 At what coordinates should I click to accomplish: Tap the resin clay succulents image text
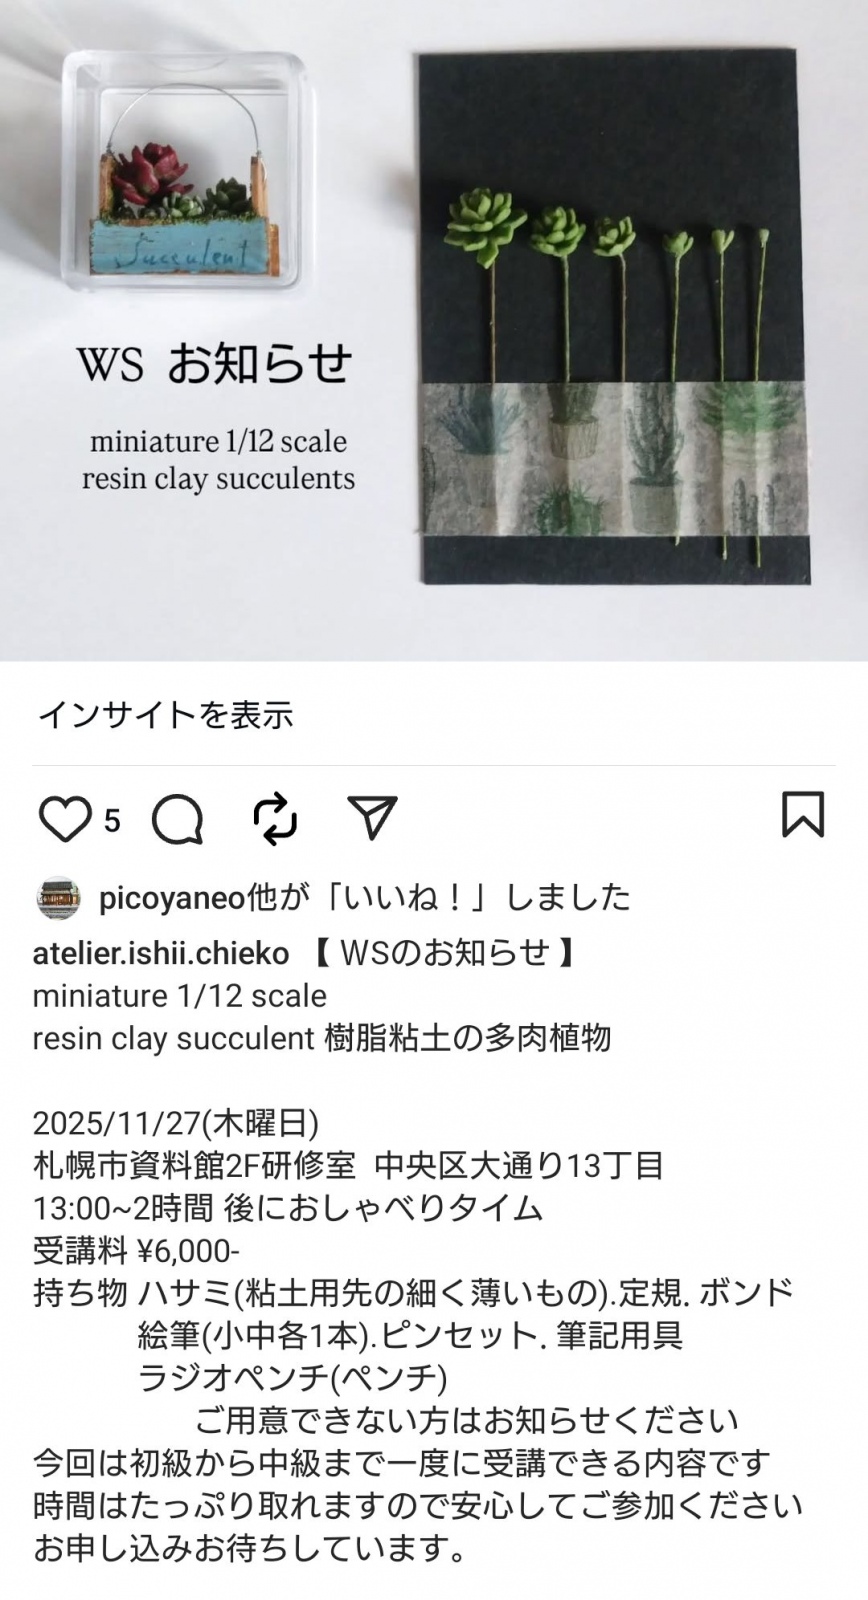(218, 479)
